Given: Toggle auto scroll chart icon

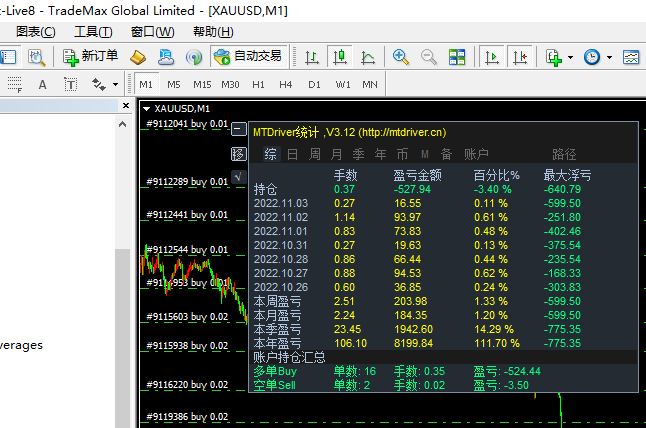Looking at the screenshot, I should pyautogui.click(x=492, y=56).
